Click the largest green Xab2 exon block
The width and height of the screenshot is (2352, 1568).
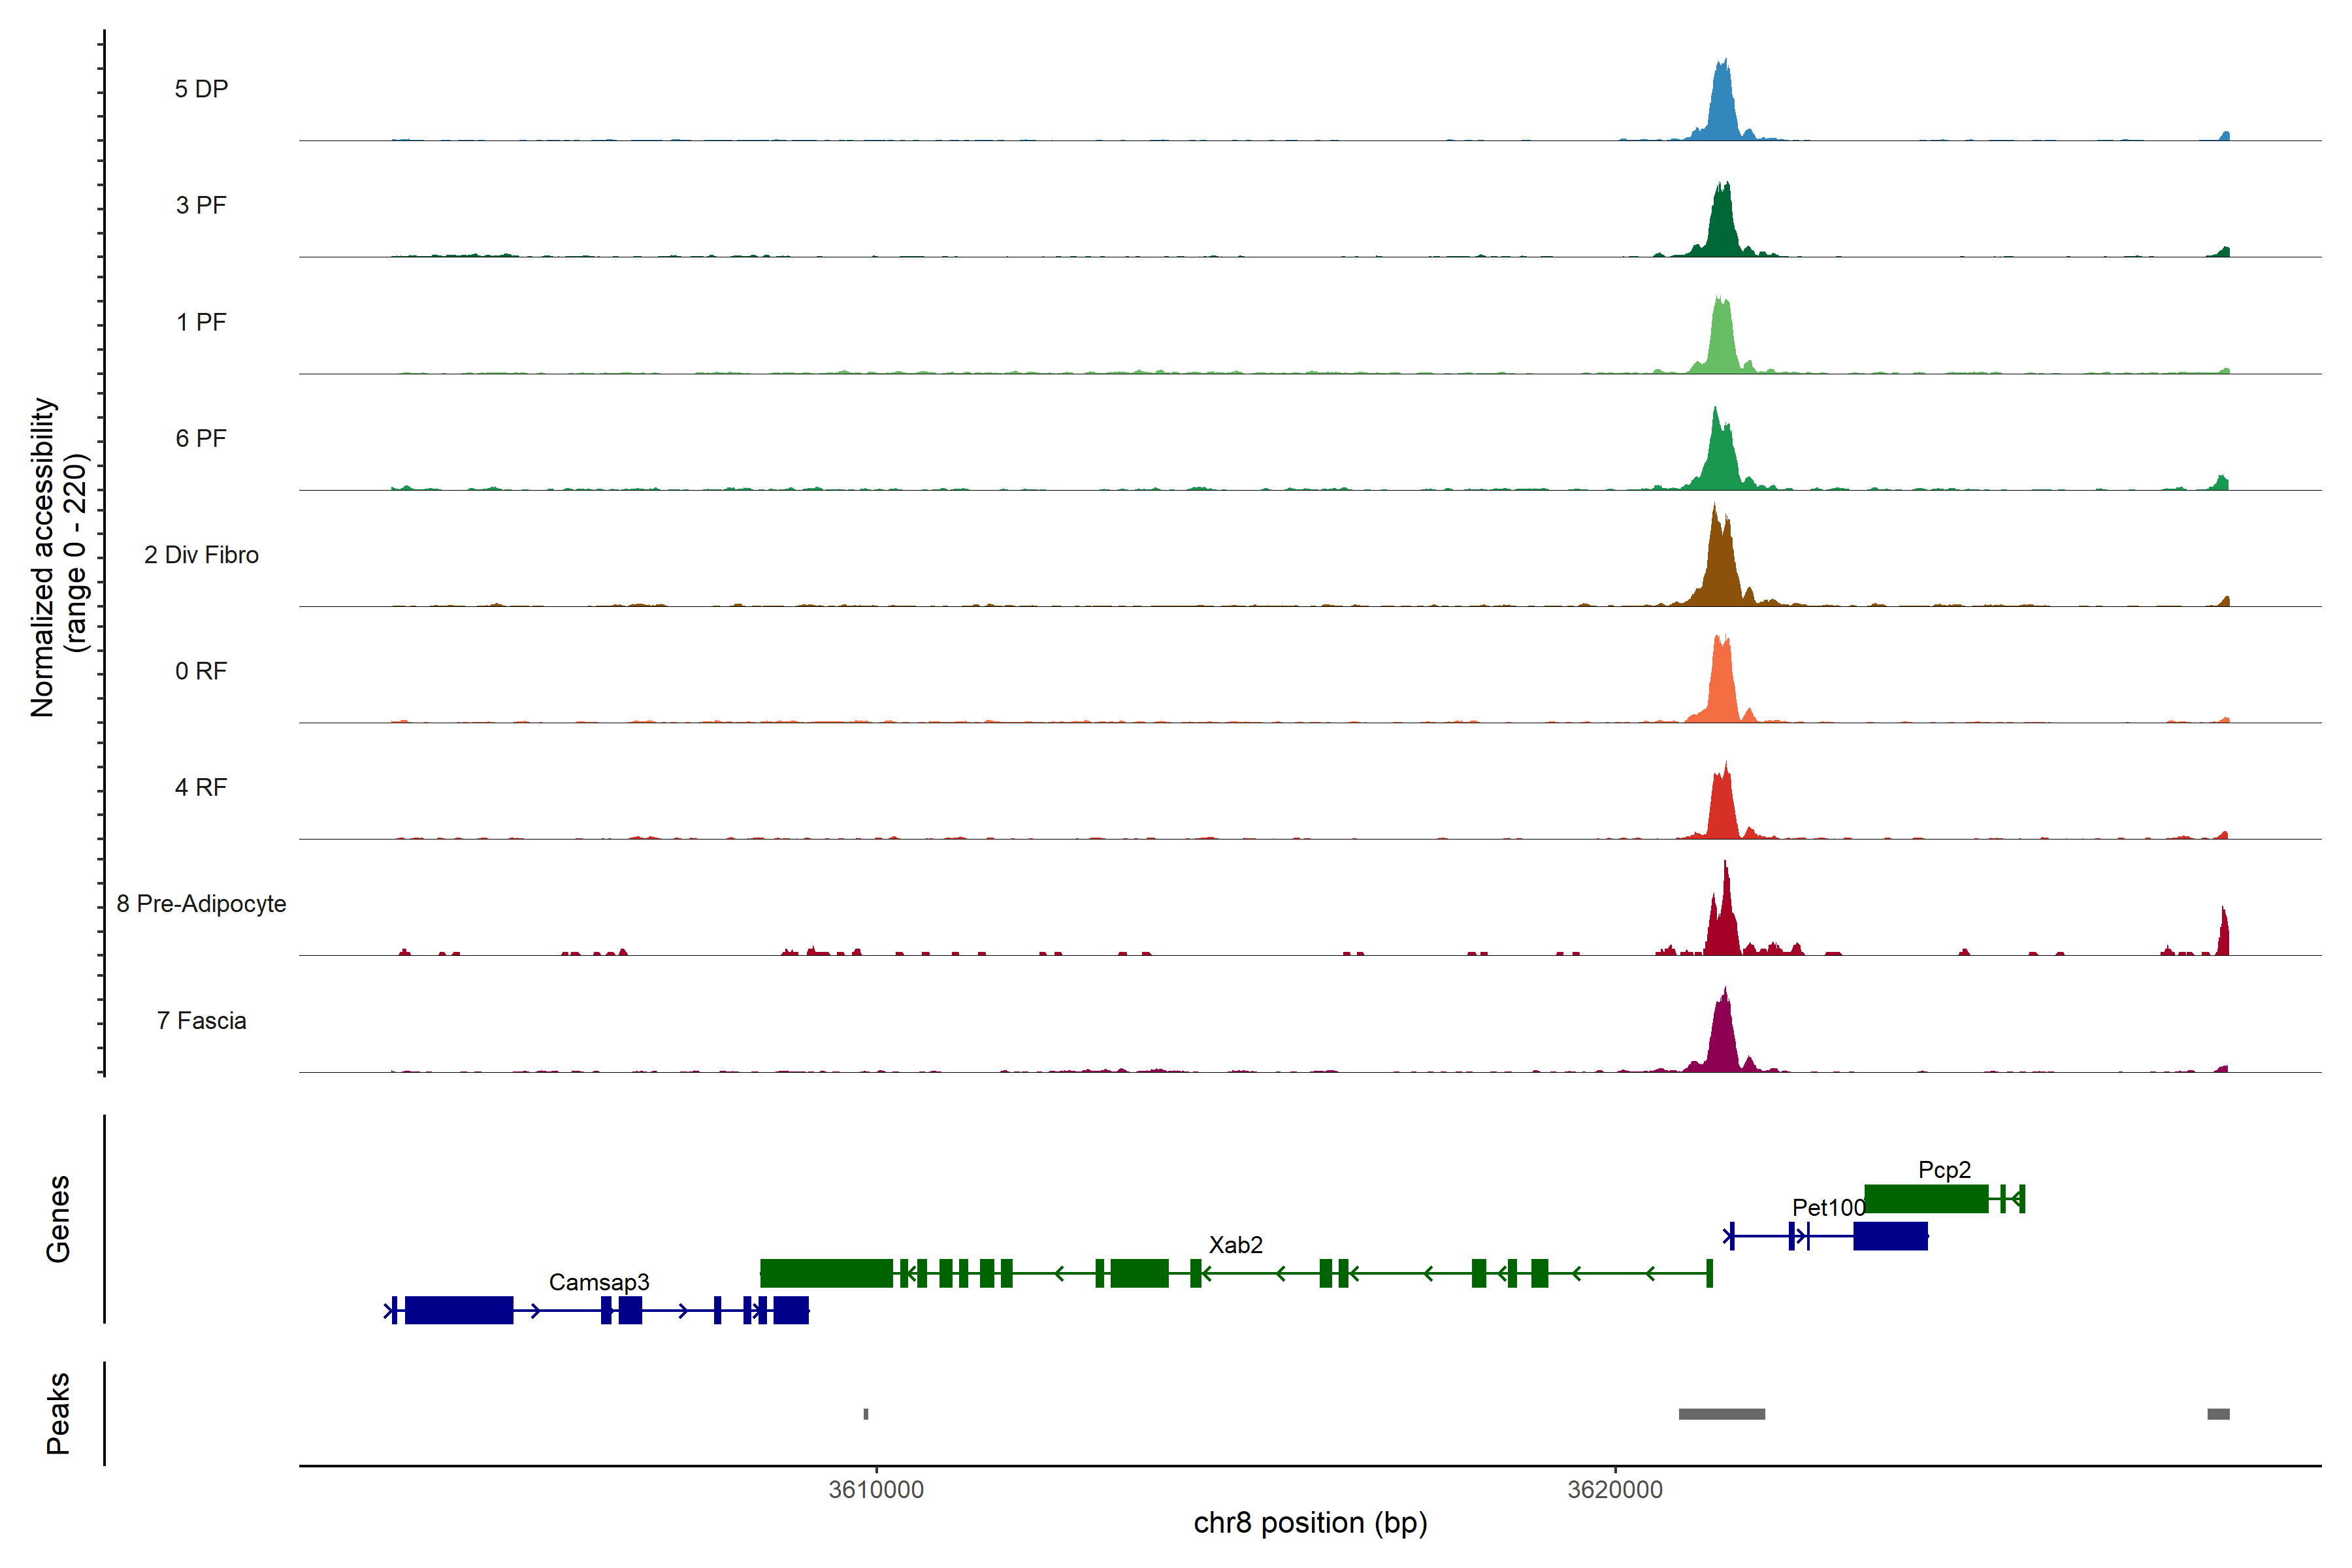coord(826,1273)
